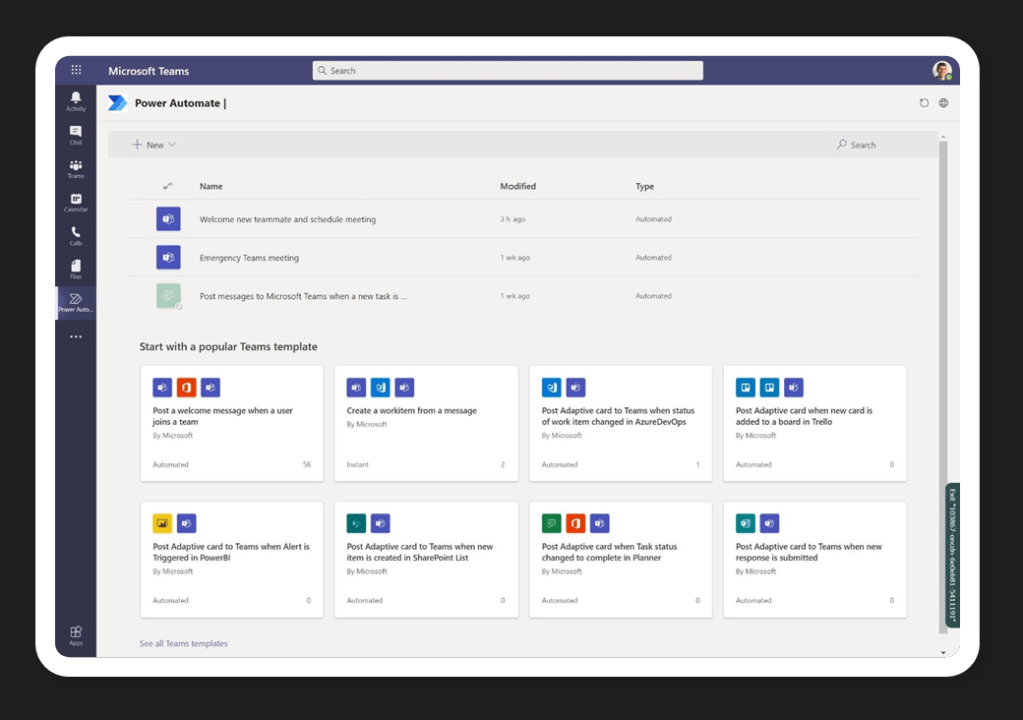Go to Teams in the sidebar

point(76,168)
